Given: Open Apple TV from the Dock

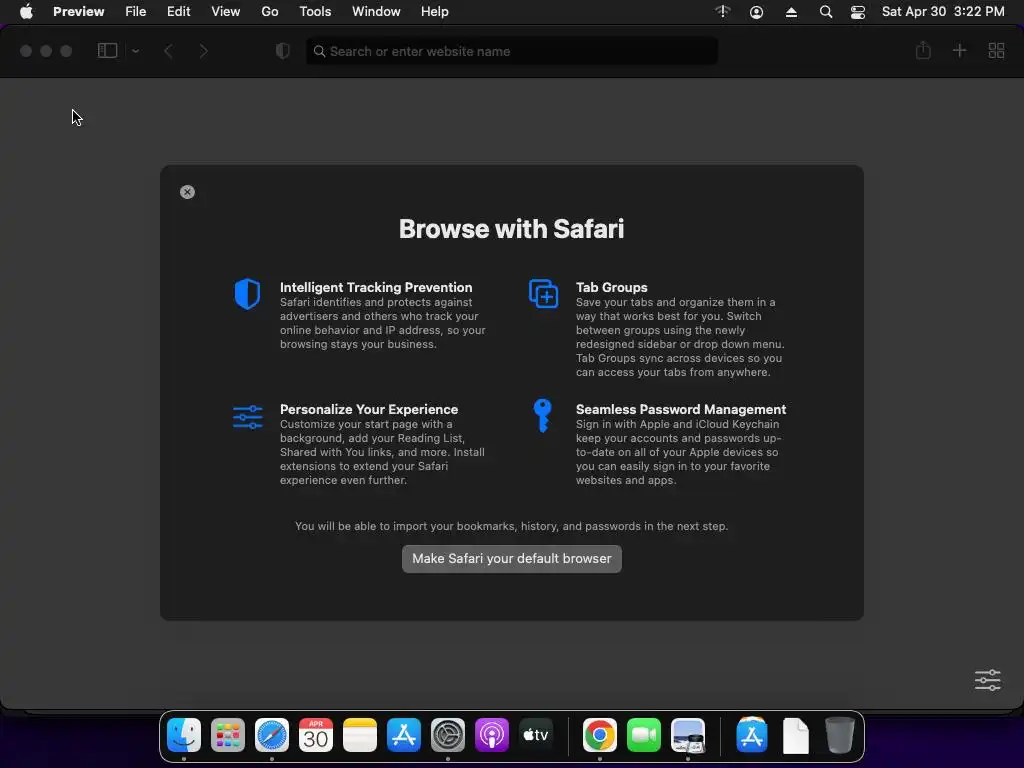Looking at the screenshot, I should pyautogui.click(x=536, y=735).
